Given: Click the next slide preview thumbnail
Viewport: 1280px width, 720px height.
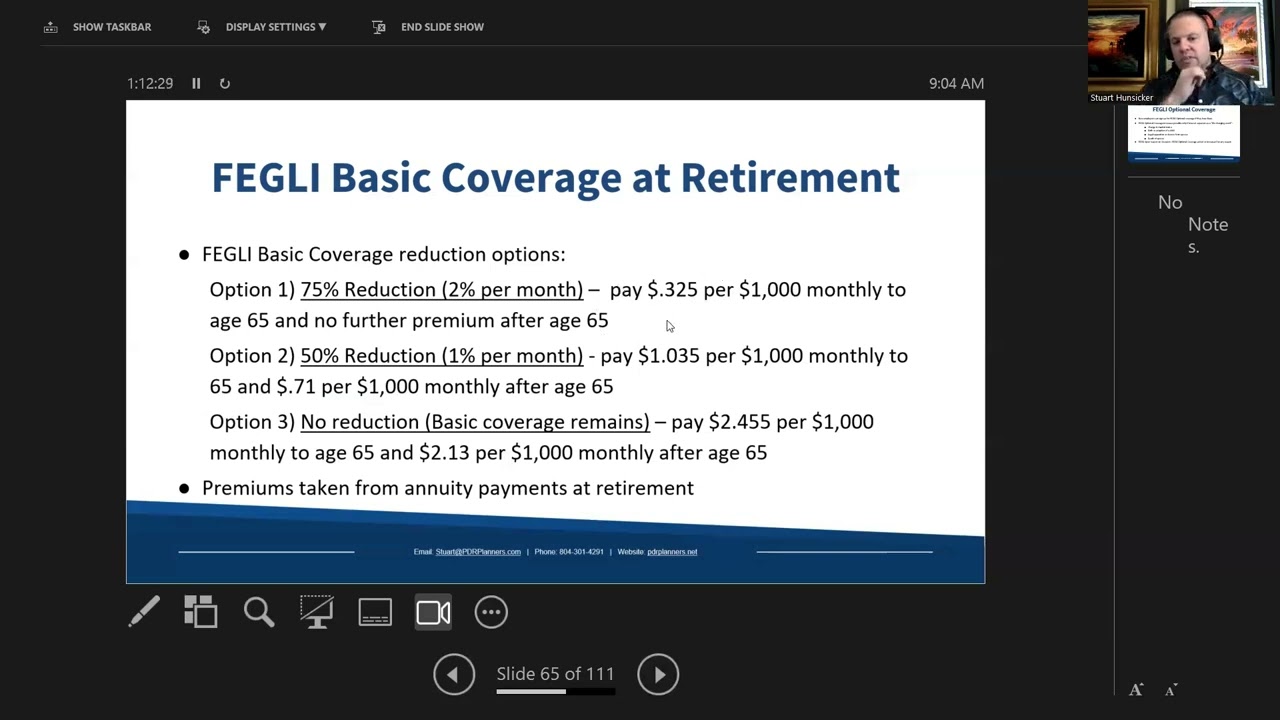Looking at the screenshot, I should click(x=1184, y=132).
